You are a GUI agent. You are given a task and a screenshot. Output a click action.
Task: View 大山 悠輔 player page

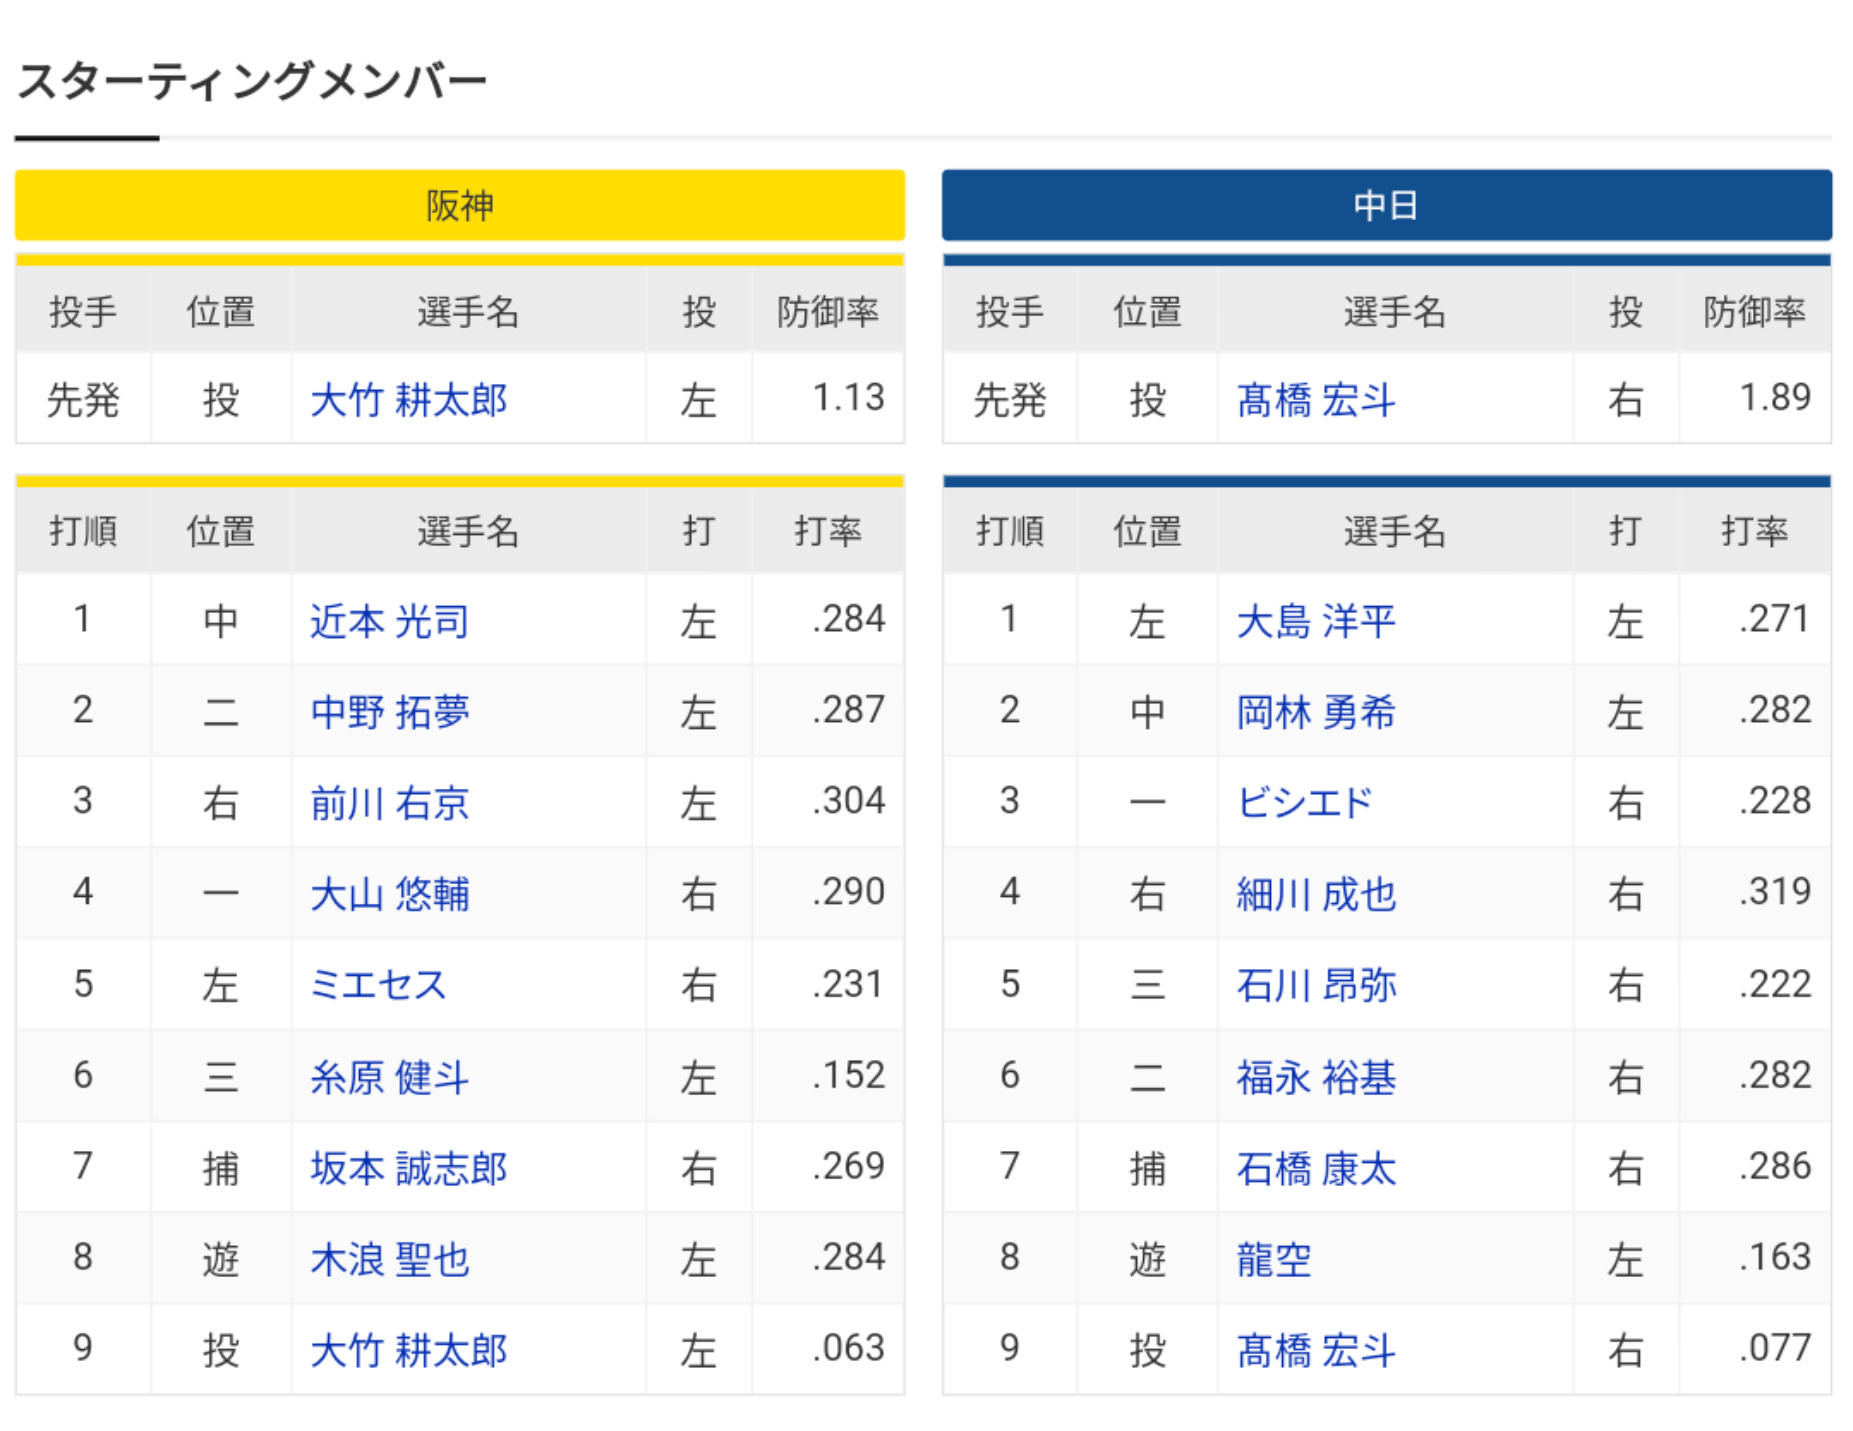389,894
